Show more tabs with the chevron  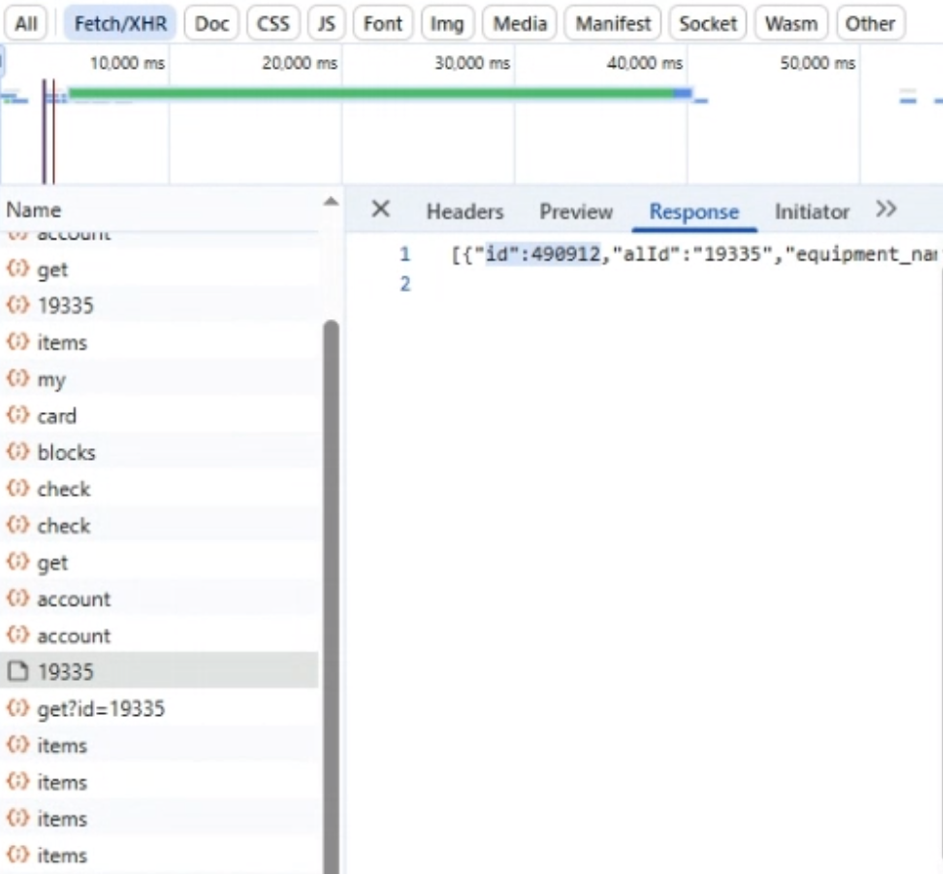pos(885,210)
